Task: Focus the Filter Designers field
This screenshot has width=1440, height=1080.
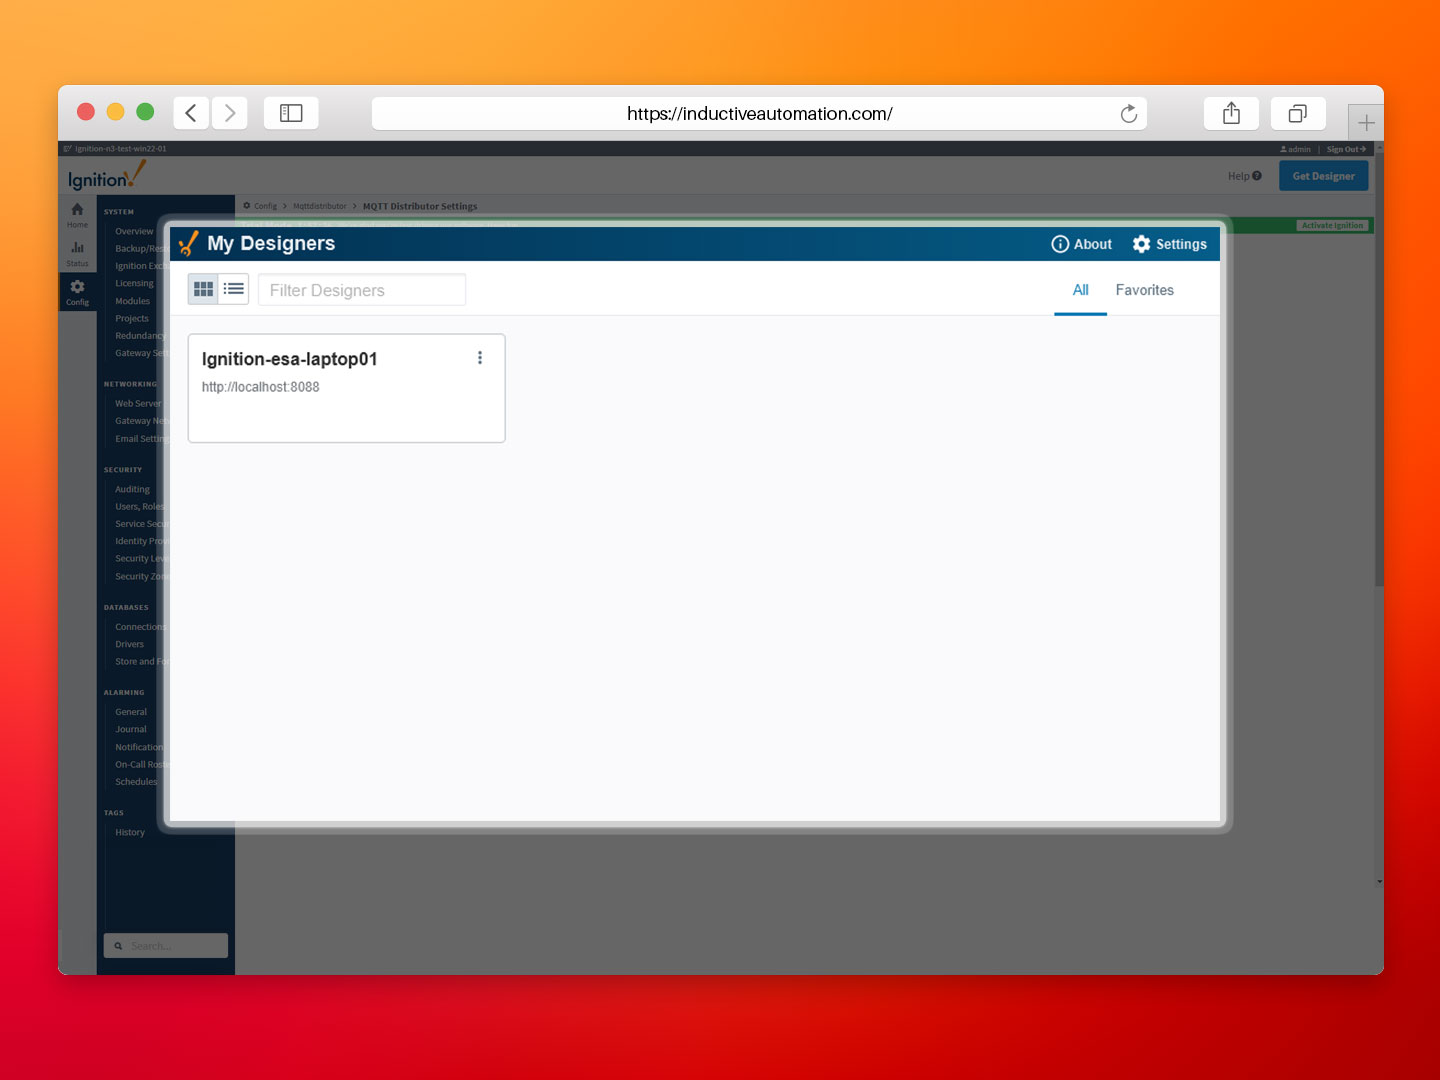Action: click(x=362, y=290)
